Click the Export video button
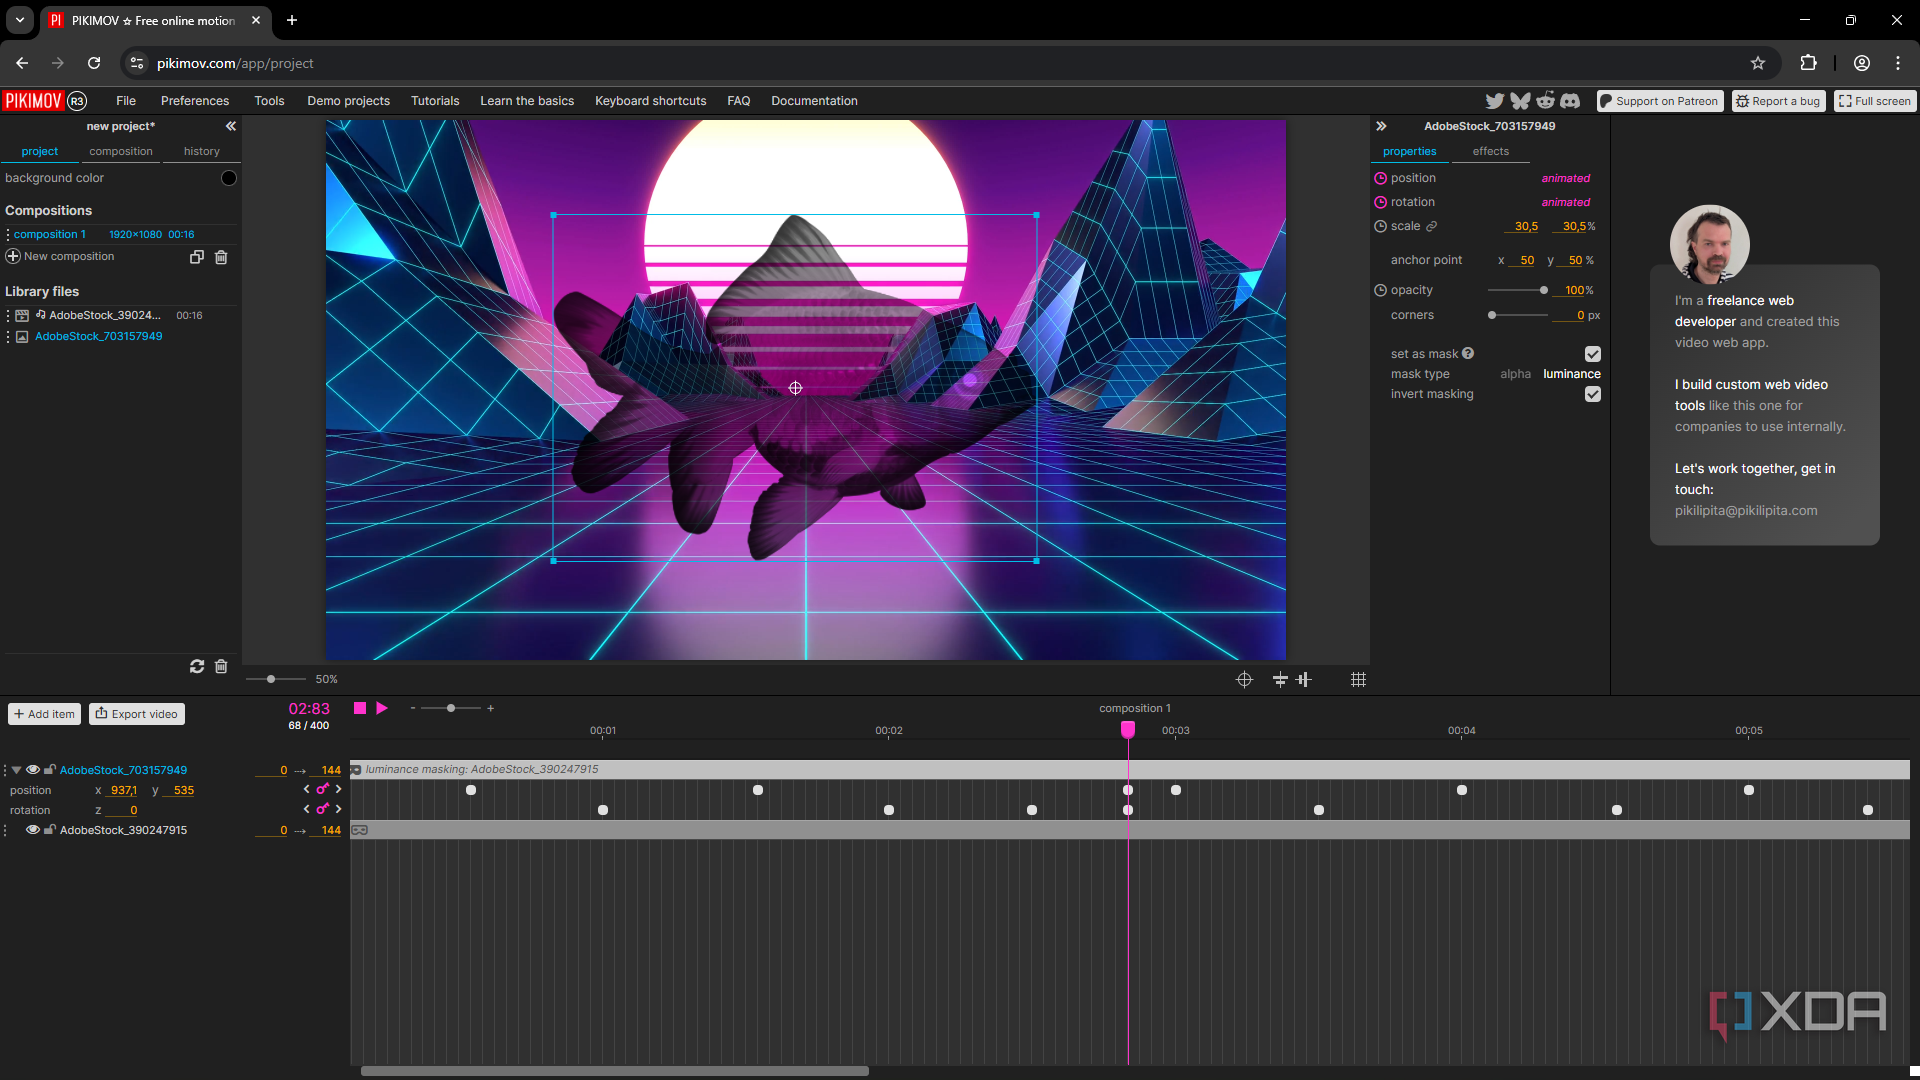Screen dimensions: 1920x1080 tap(137, 714)
